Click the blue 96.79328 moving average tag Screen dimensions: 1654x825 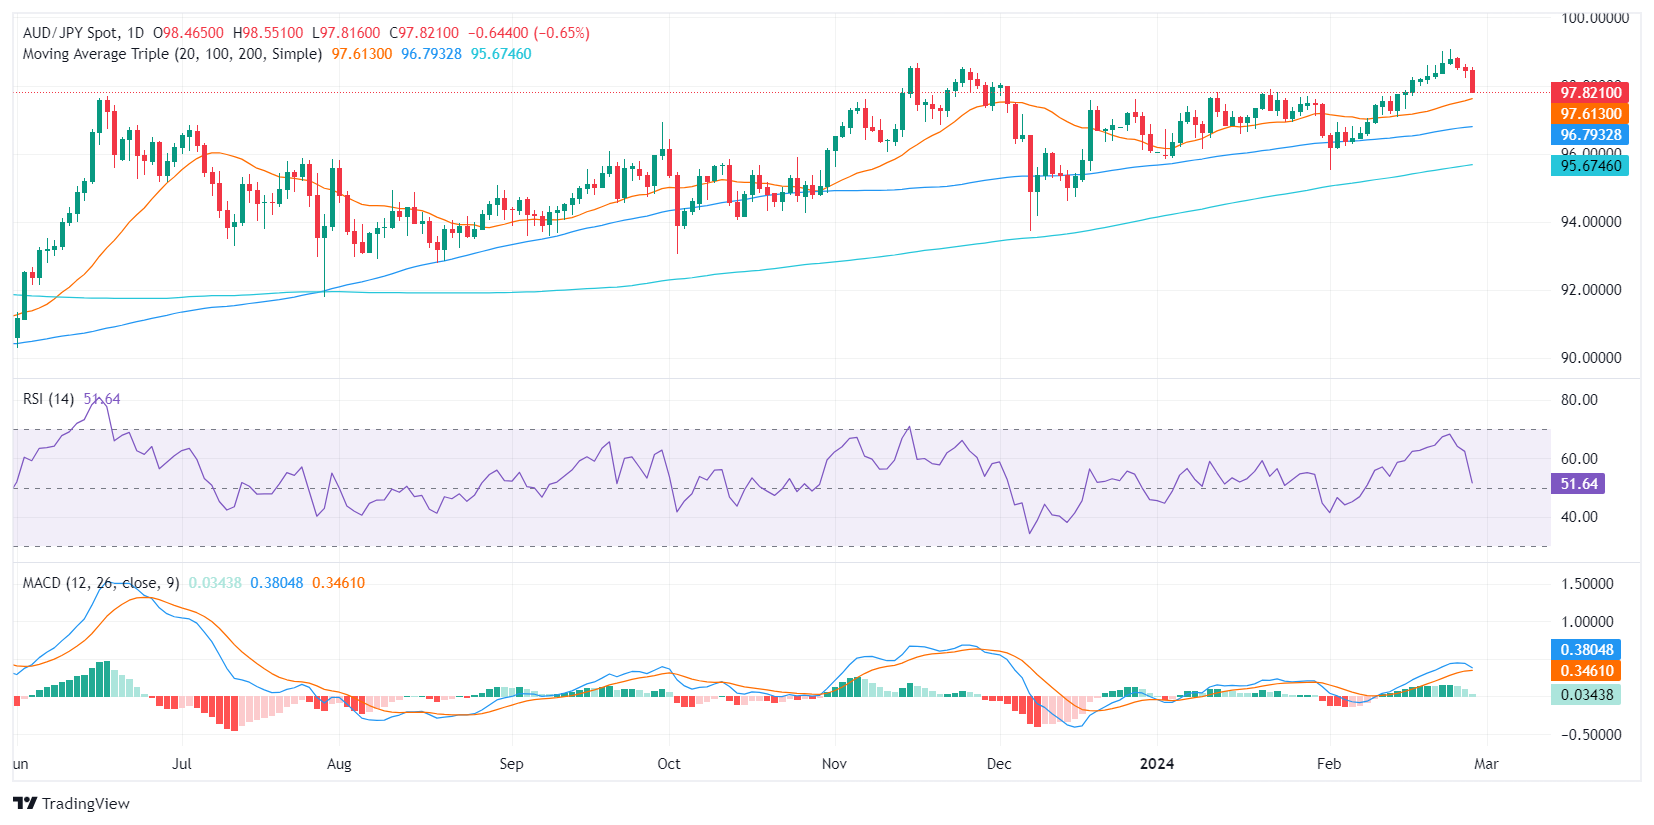[x=1590, y=135]
